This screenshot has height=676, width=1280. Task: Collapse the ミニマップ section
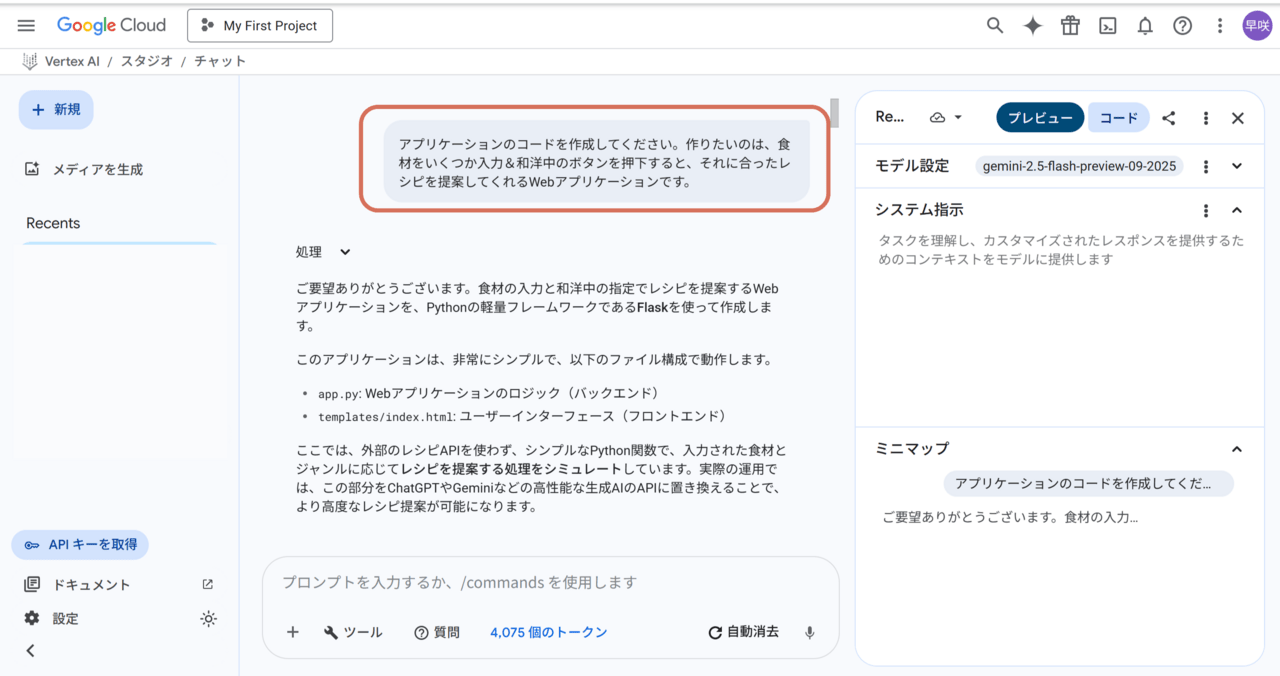tap(1237, 449)
